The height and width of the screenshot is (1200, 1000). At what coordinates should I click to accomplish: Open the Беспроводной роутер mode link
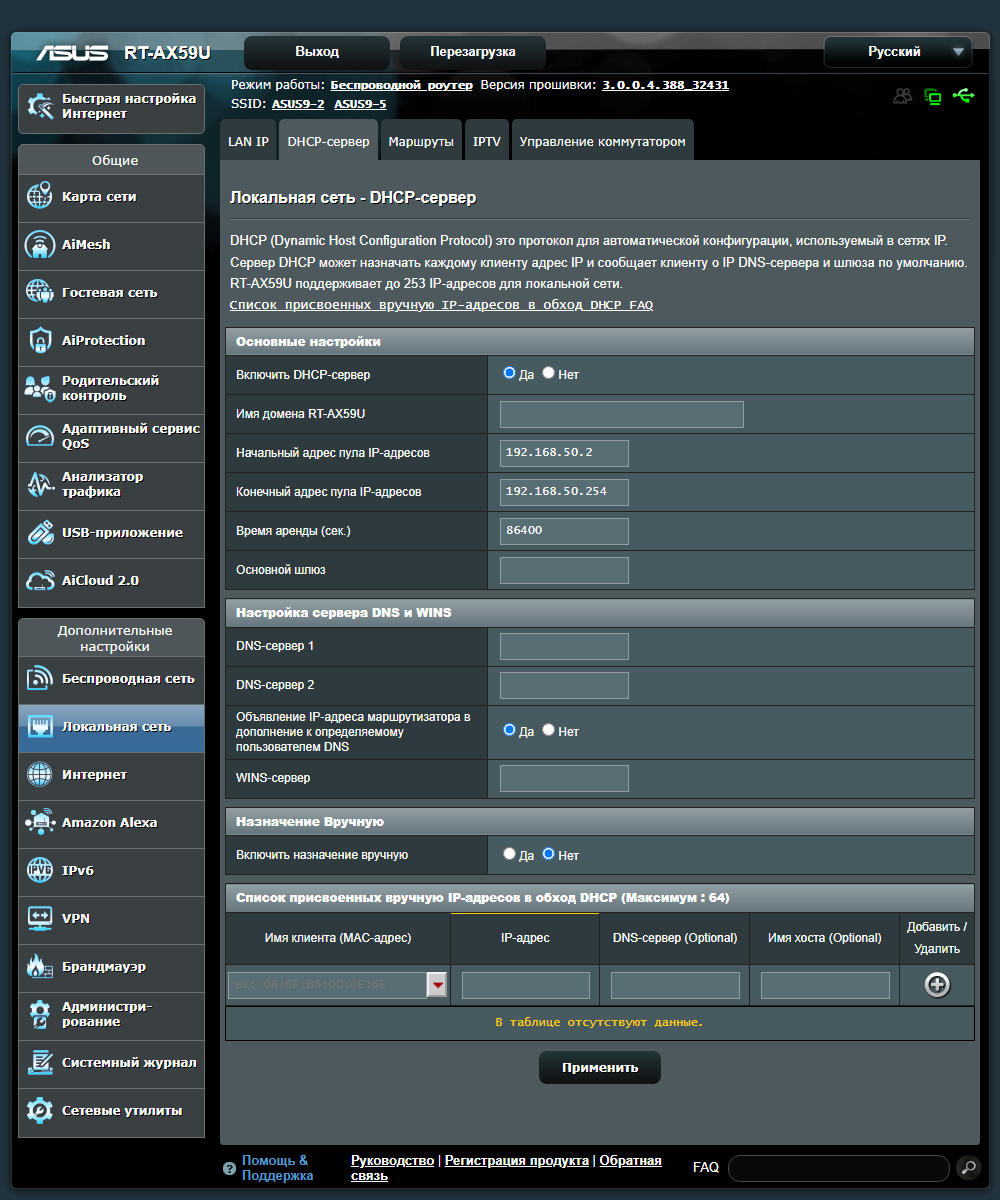tap(402, 86)
